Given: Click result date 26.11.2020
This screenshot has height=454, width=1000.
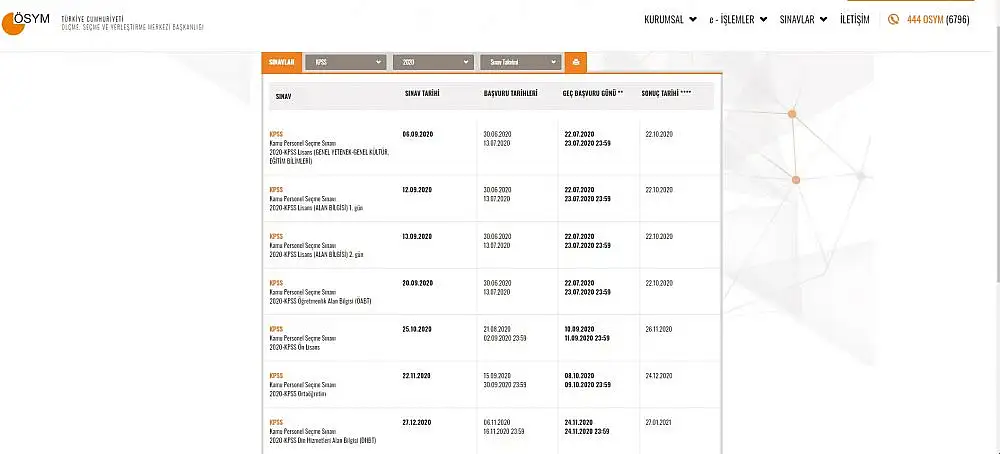Looking at the screenshot, I should [659, 329].
